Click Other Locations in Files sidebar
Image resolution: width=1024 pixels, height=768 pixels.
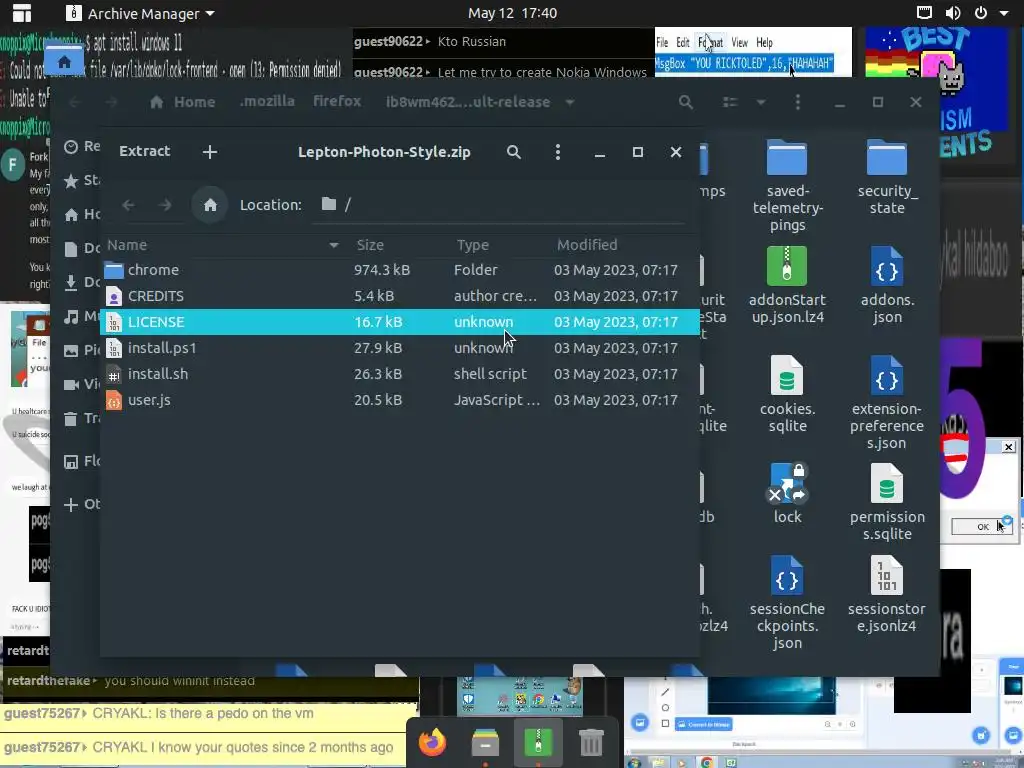[x=82, y=504]
